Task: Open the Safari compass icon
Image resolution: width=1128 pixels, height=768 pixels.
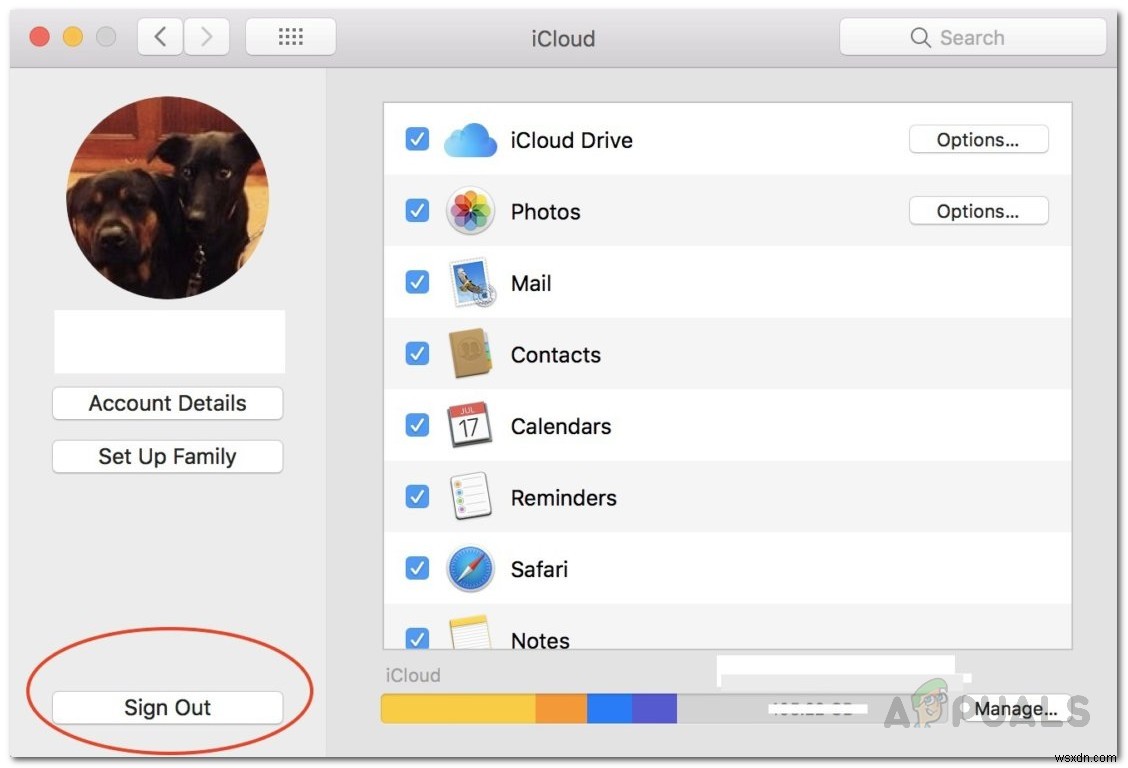Action: tap(470, 568)
